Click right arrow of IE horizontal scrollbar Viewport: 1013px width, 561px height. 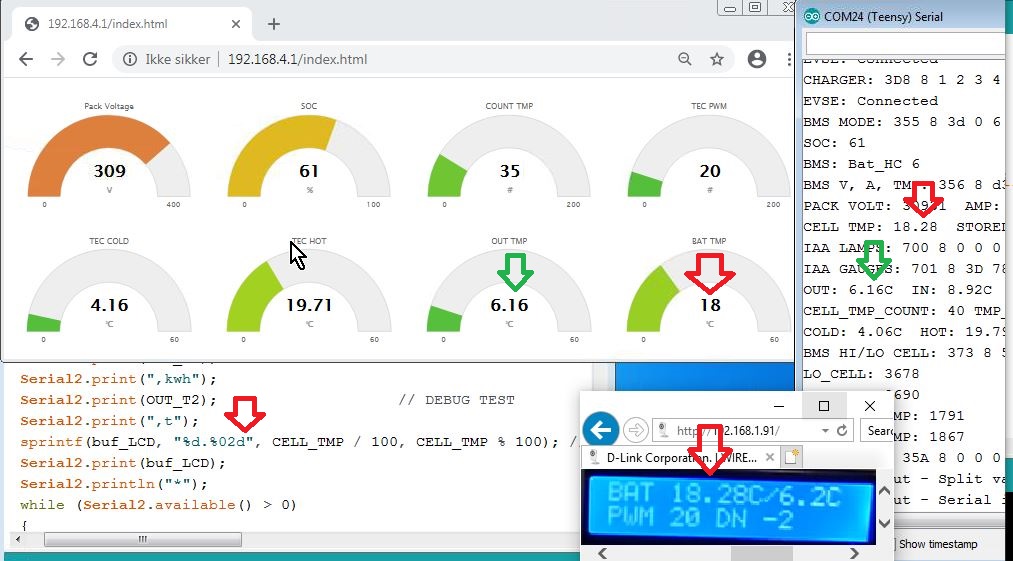pos(854,554)
